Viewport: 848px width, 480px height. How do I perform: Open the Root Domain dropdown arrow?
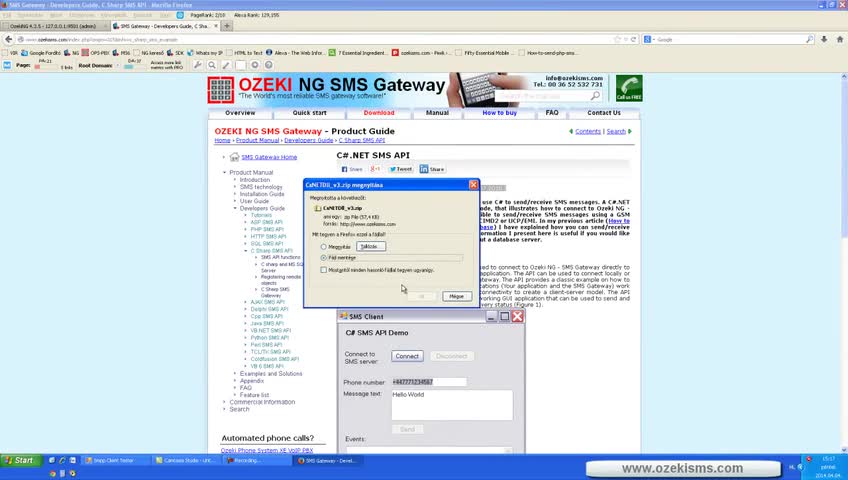point(117,65)
